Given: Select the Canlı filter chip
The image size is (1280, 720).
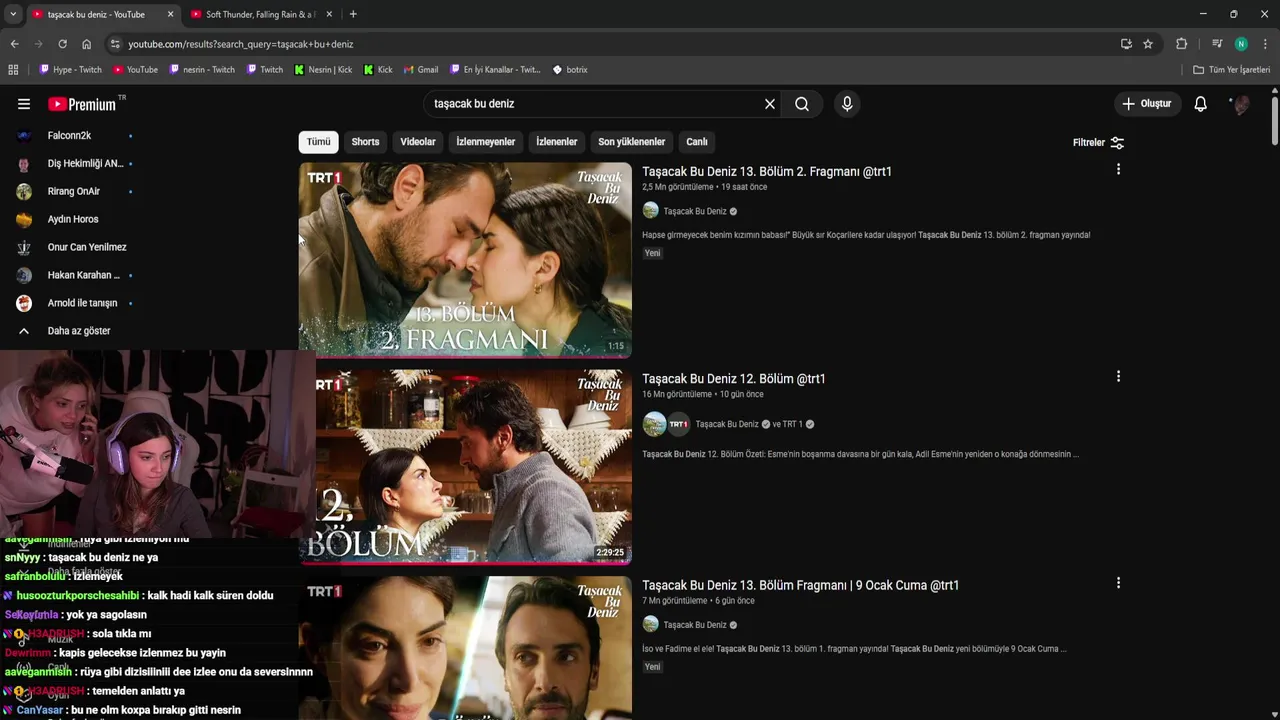Looking at the screenshot, I should [697, 142].
